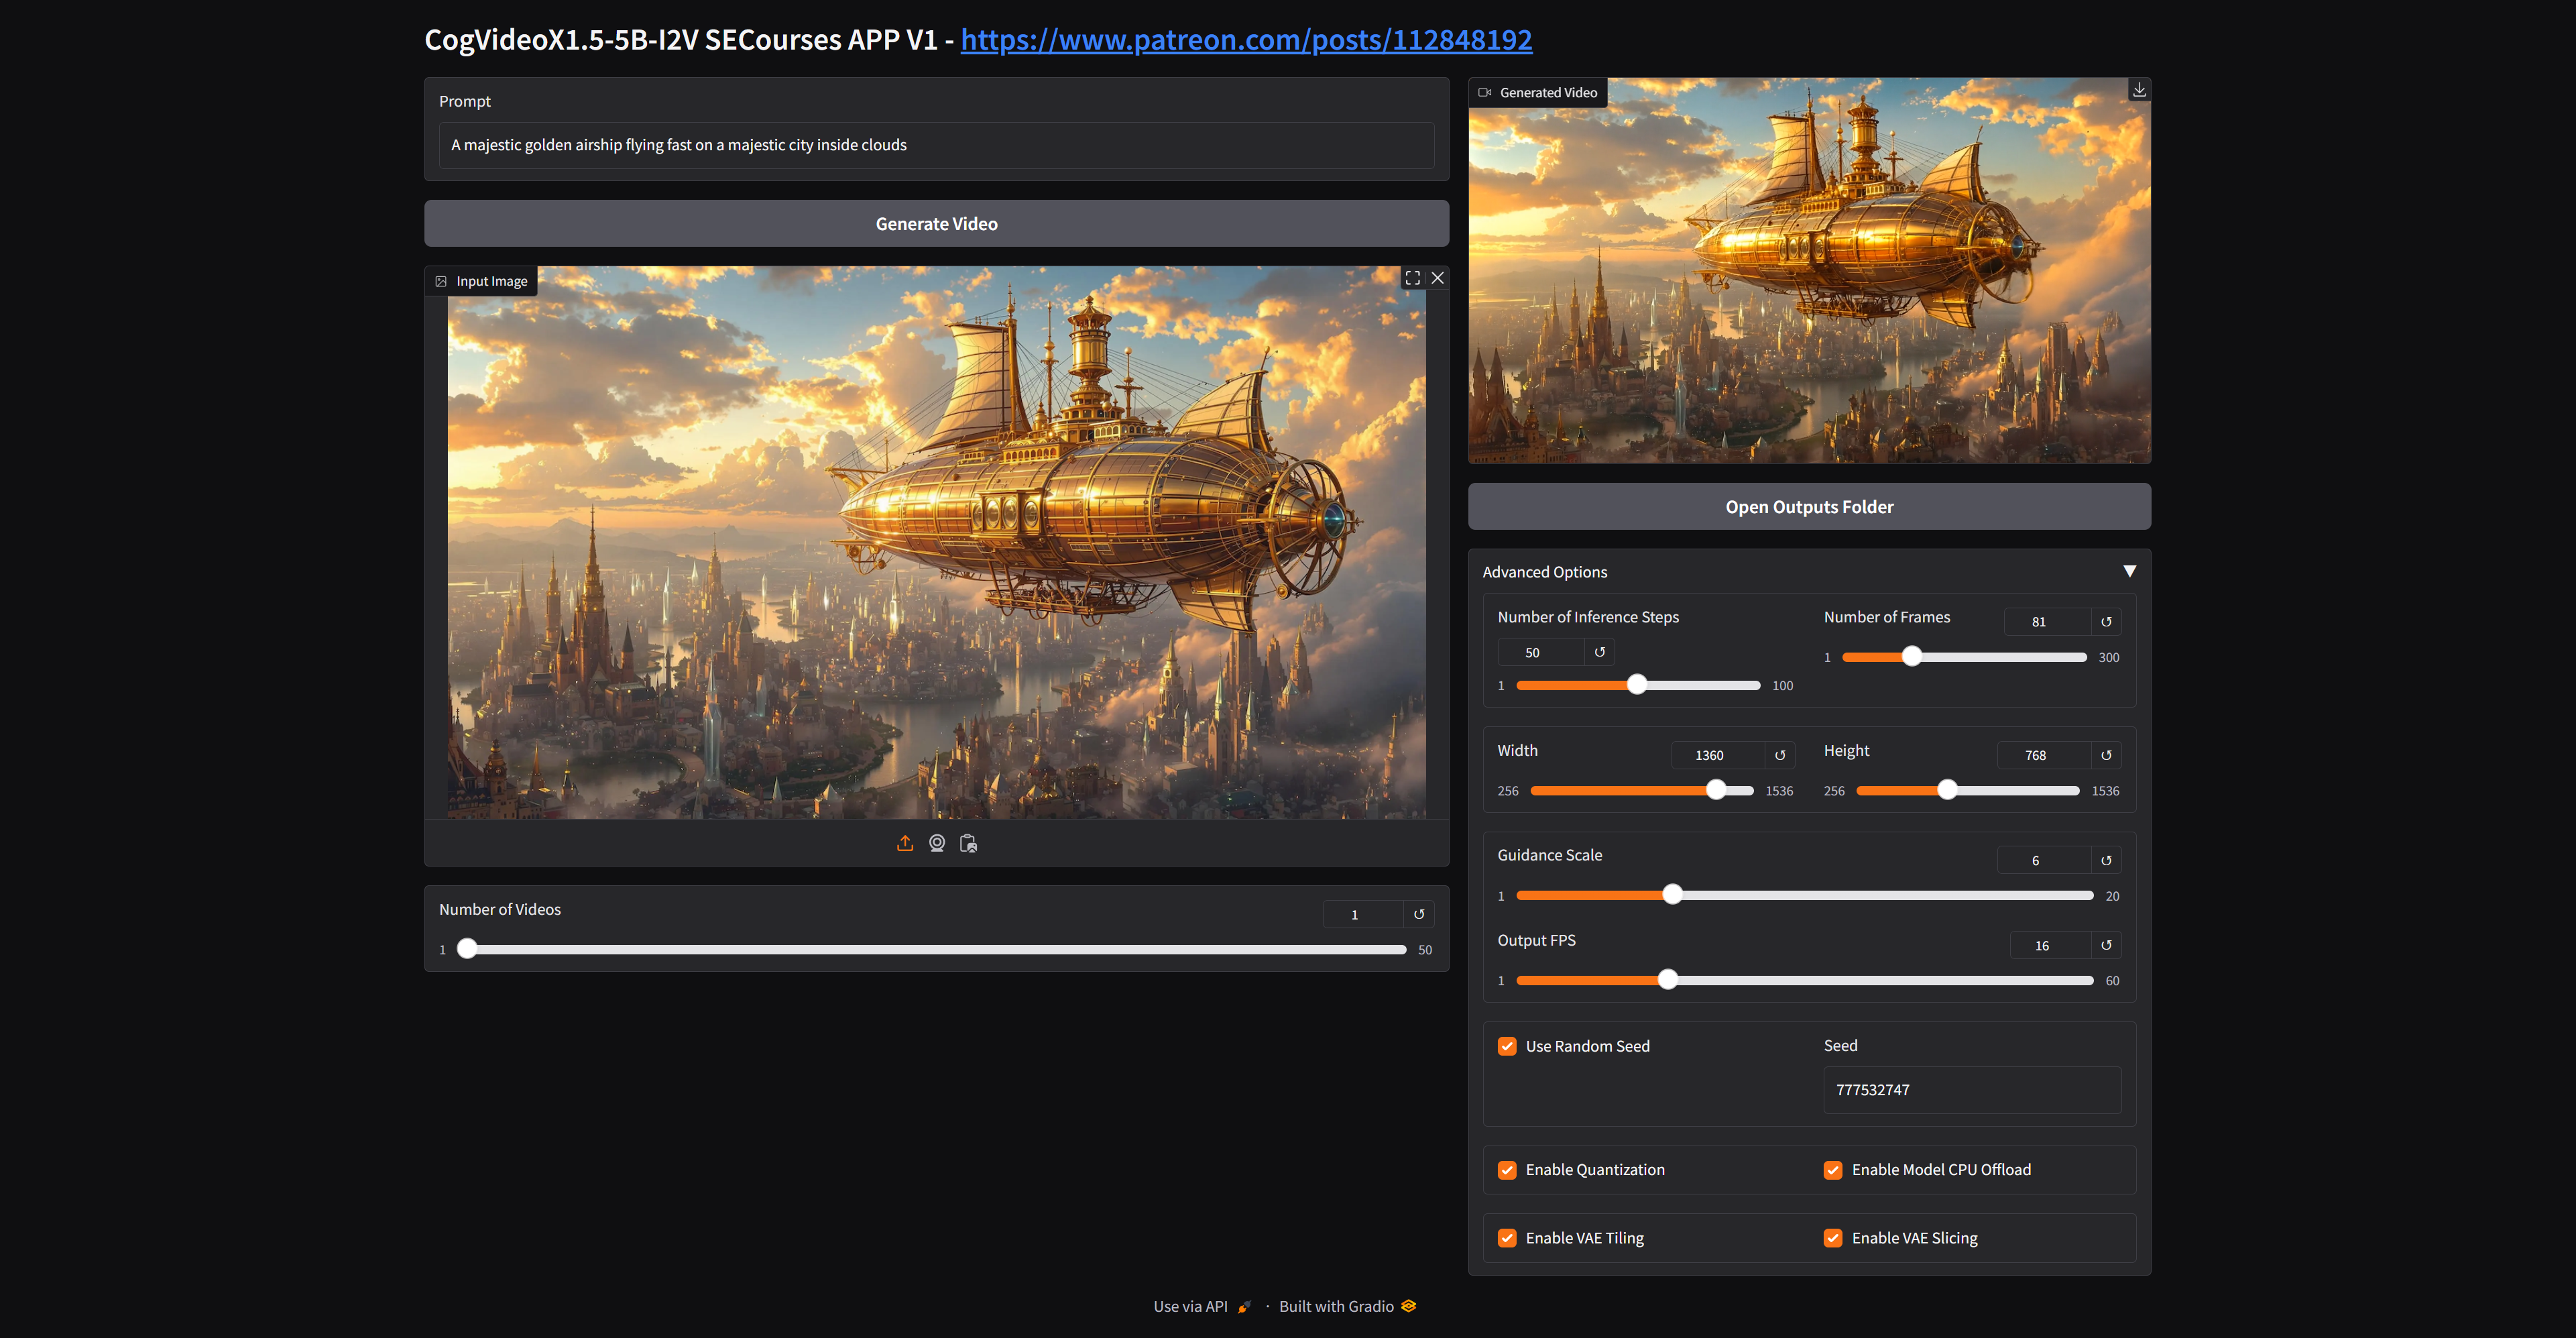Upload a new input image
This screenshot has height=1338, width=2576.
905,843
